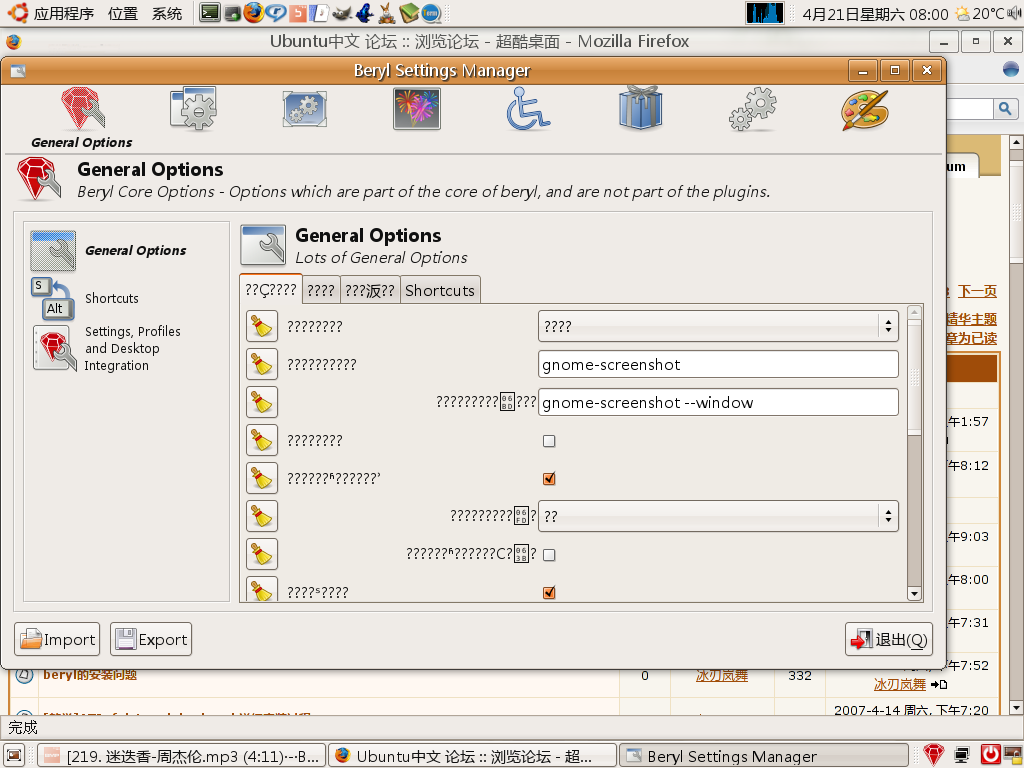Open the '????' combo box dropdown

pos(718,327)
